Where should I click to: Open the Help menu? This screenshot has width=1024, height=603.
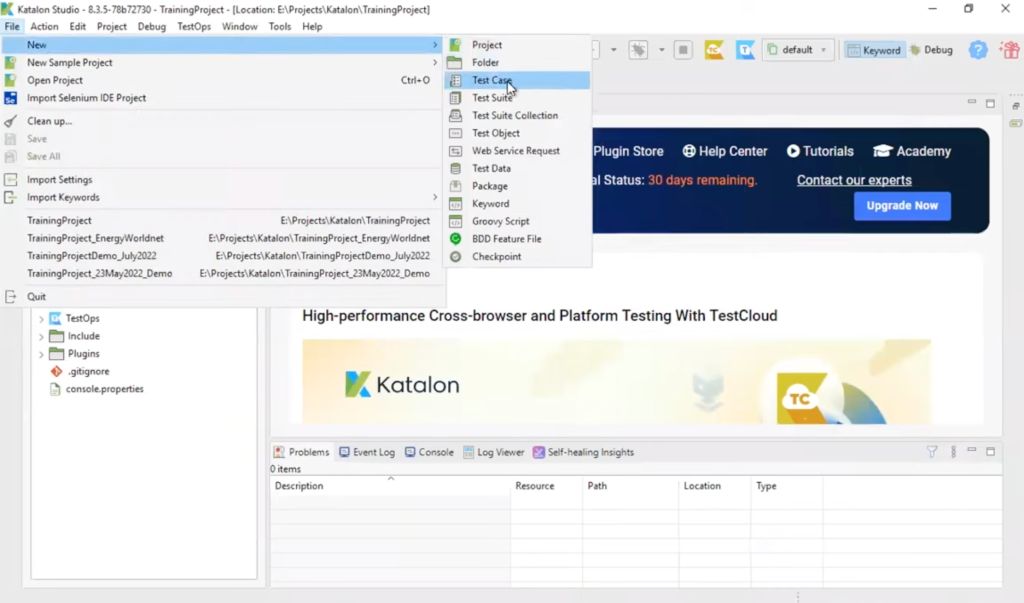coord(312,27)
